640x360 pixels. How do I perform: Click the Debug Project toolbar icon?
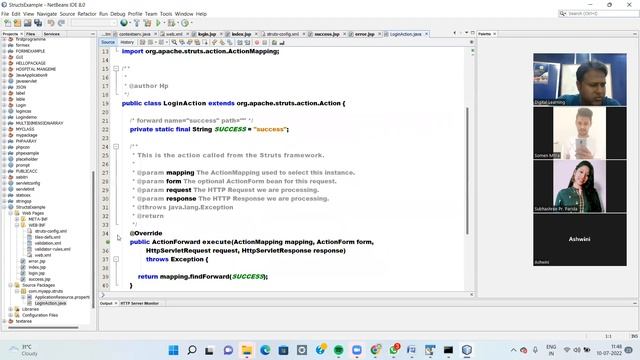171,23
